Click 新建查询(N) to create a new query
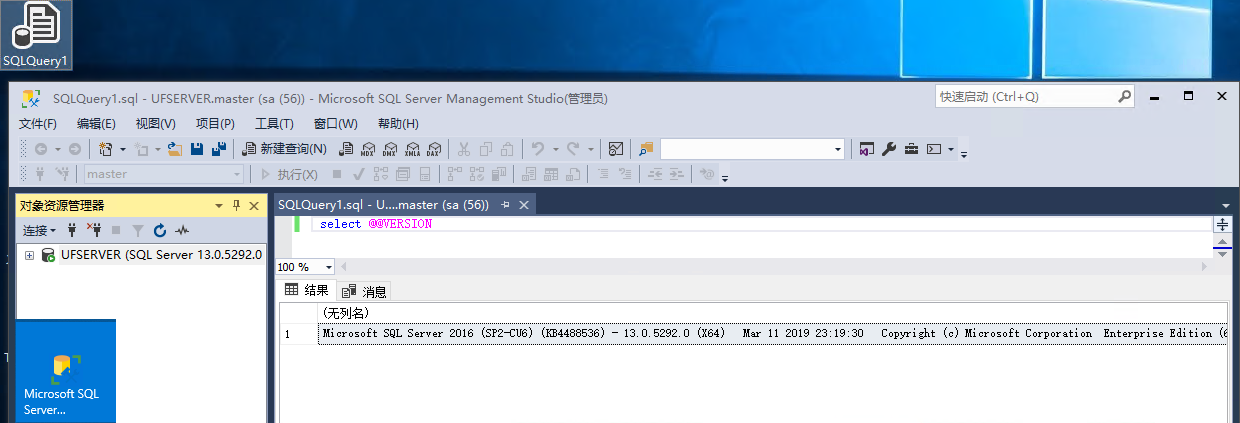Screen dimensions: 1240x423 [285, 149]
